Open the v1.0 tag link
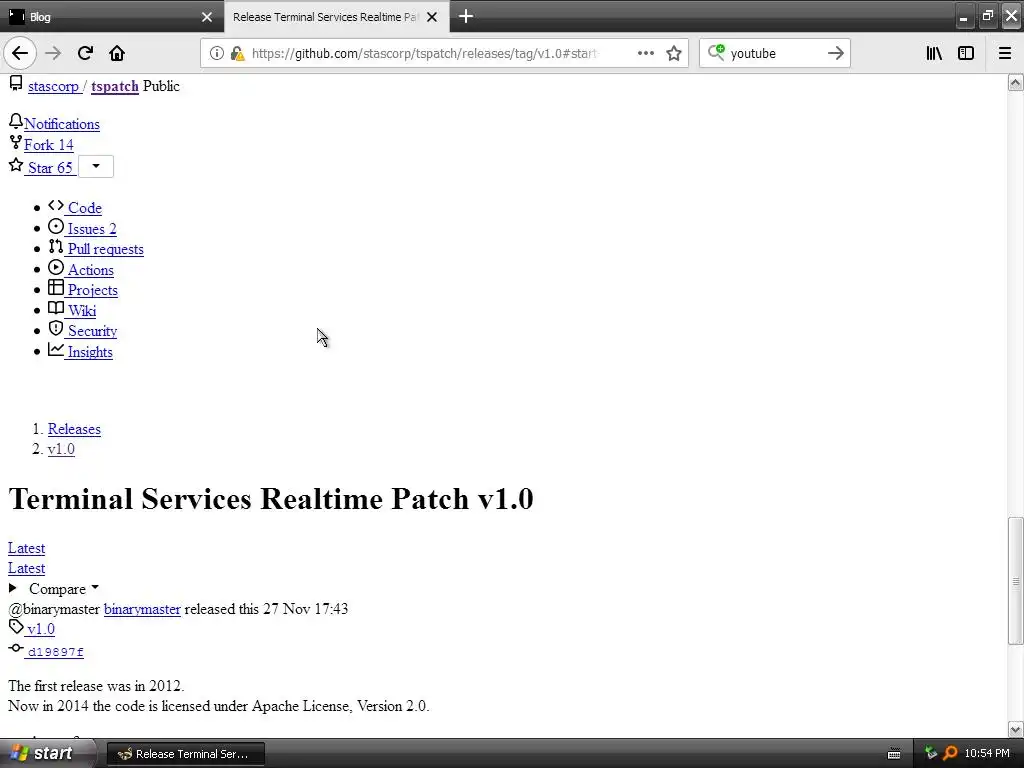Image resolution: width=1024 pixels, height=768 pixels. click(x=40, y=629)
